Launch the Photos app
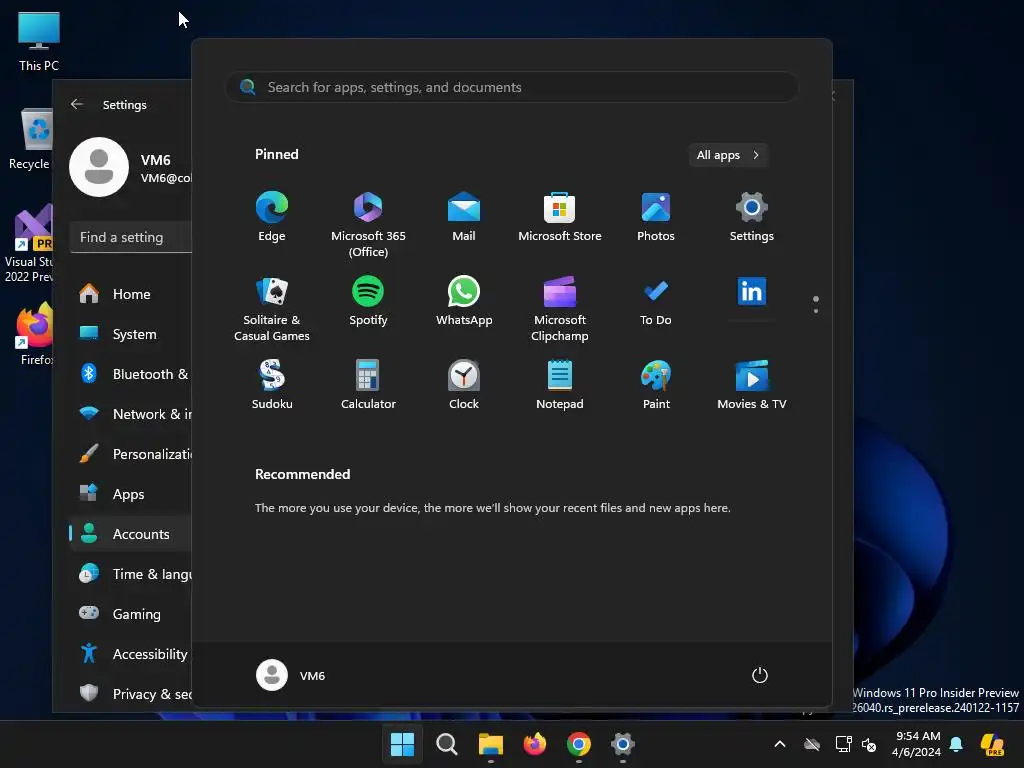This screenshot has height=768, width=1024. click(656, 217)
